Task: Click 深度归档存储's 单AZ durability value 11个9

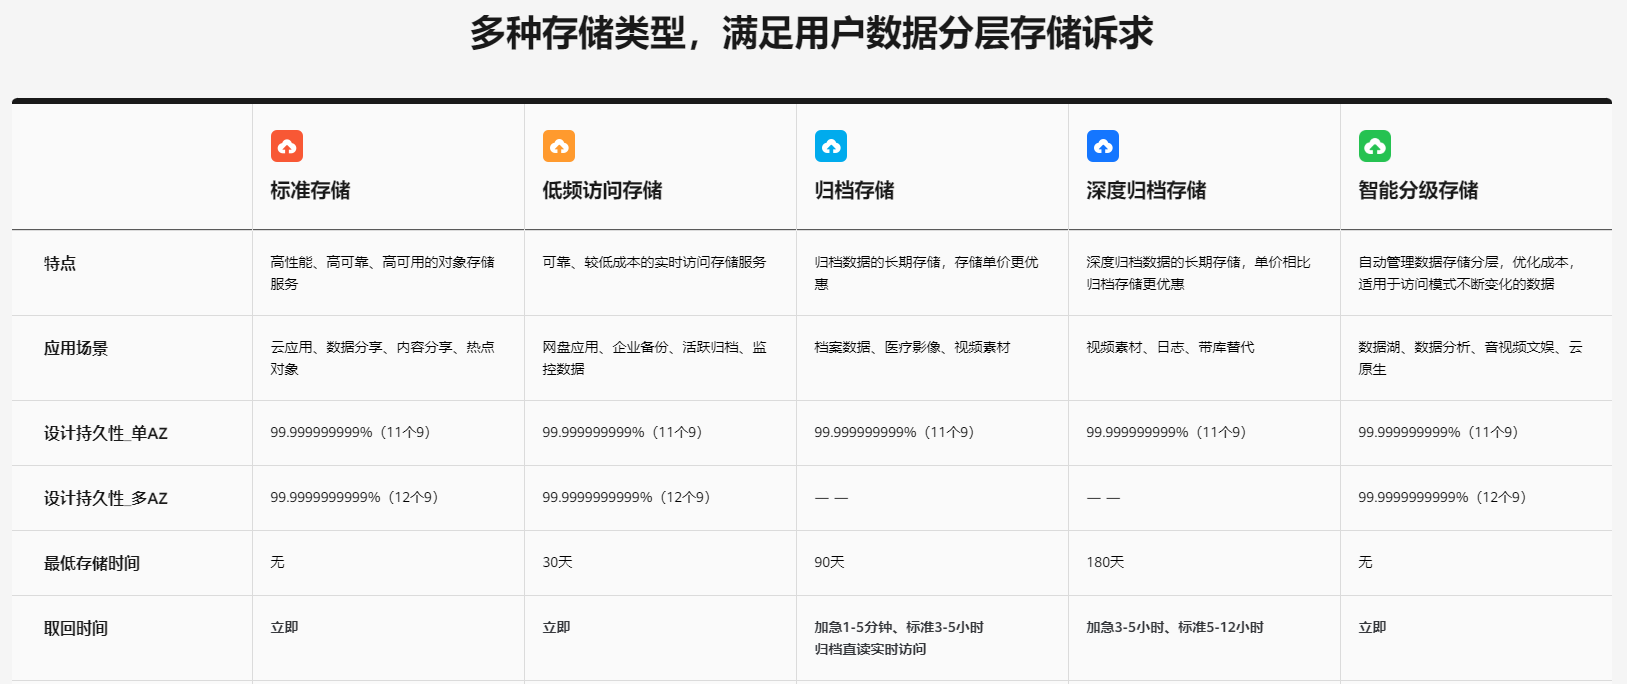Action: coord(1167,432)
